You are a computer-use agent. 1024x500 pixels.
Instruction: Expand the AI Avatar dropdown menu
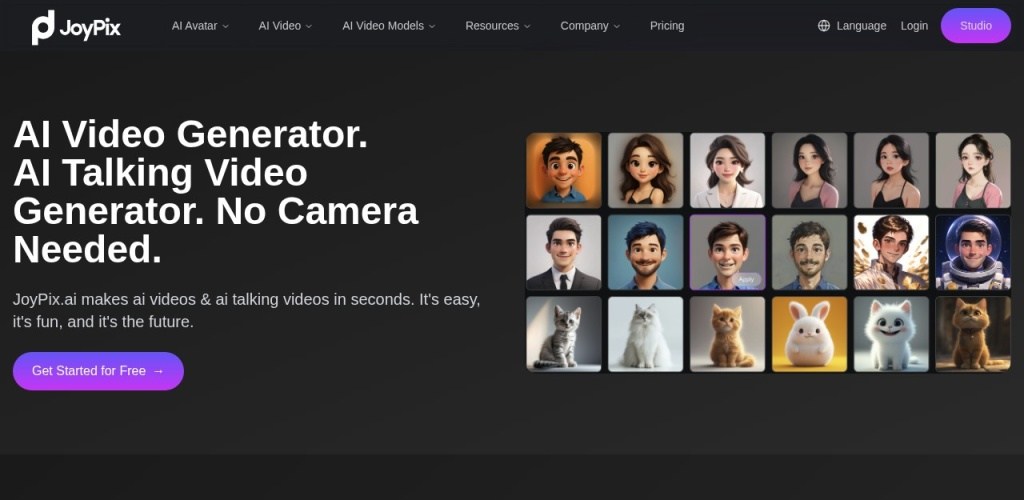pos(200,26)
